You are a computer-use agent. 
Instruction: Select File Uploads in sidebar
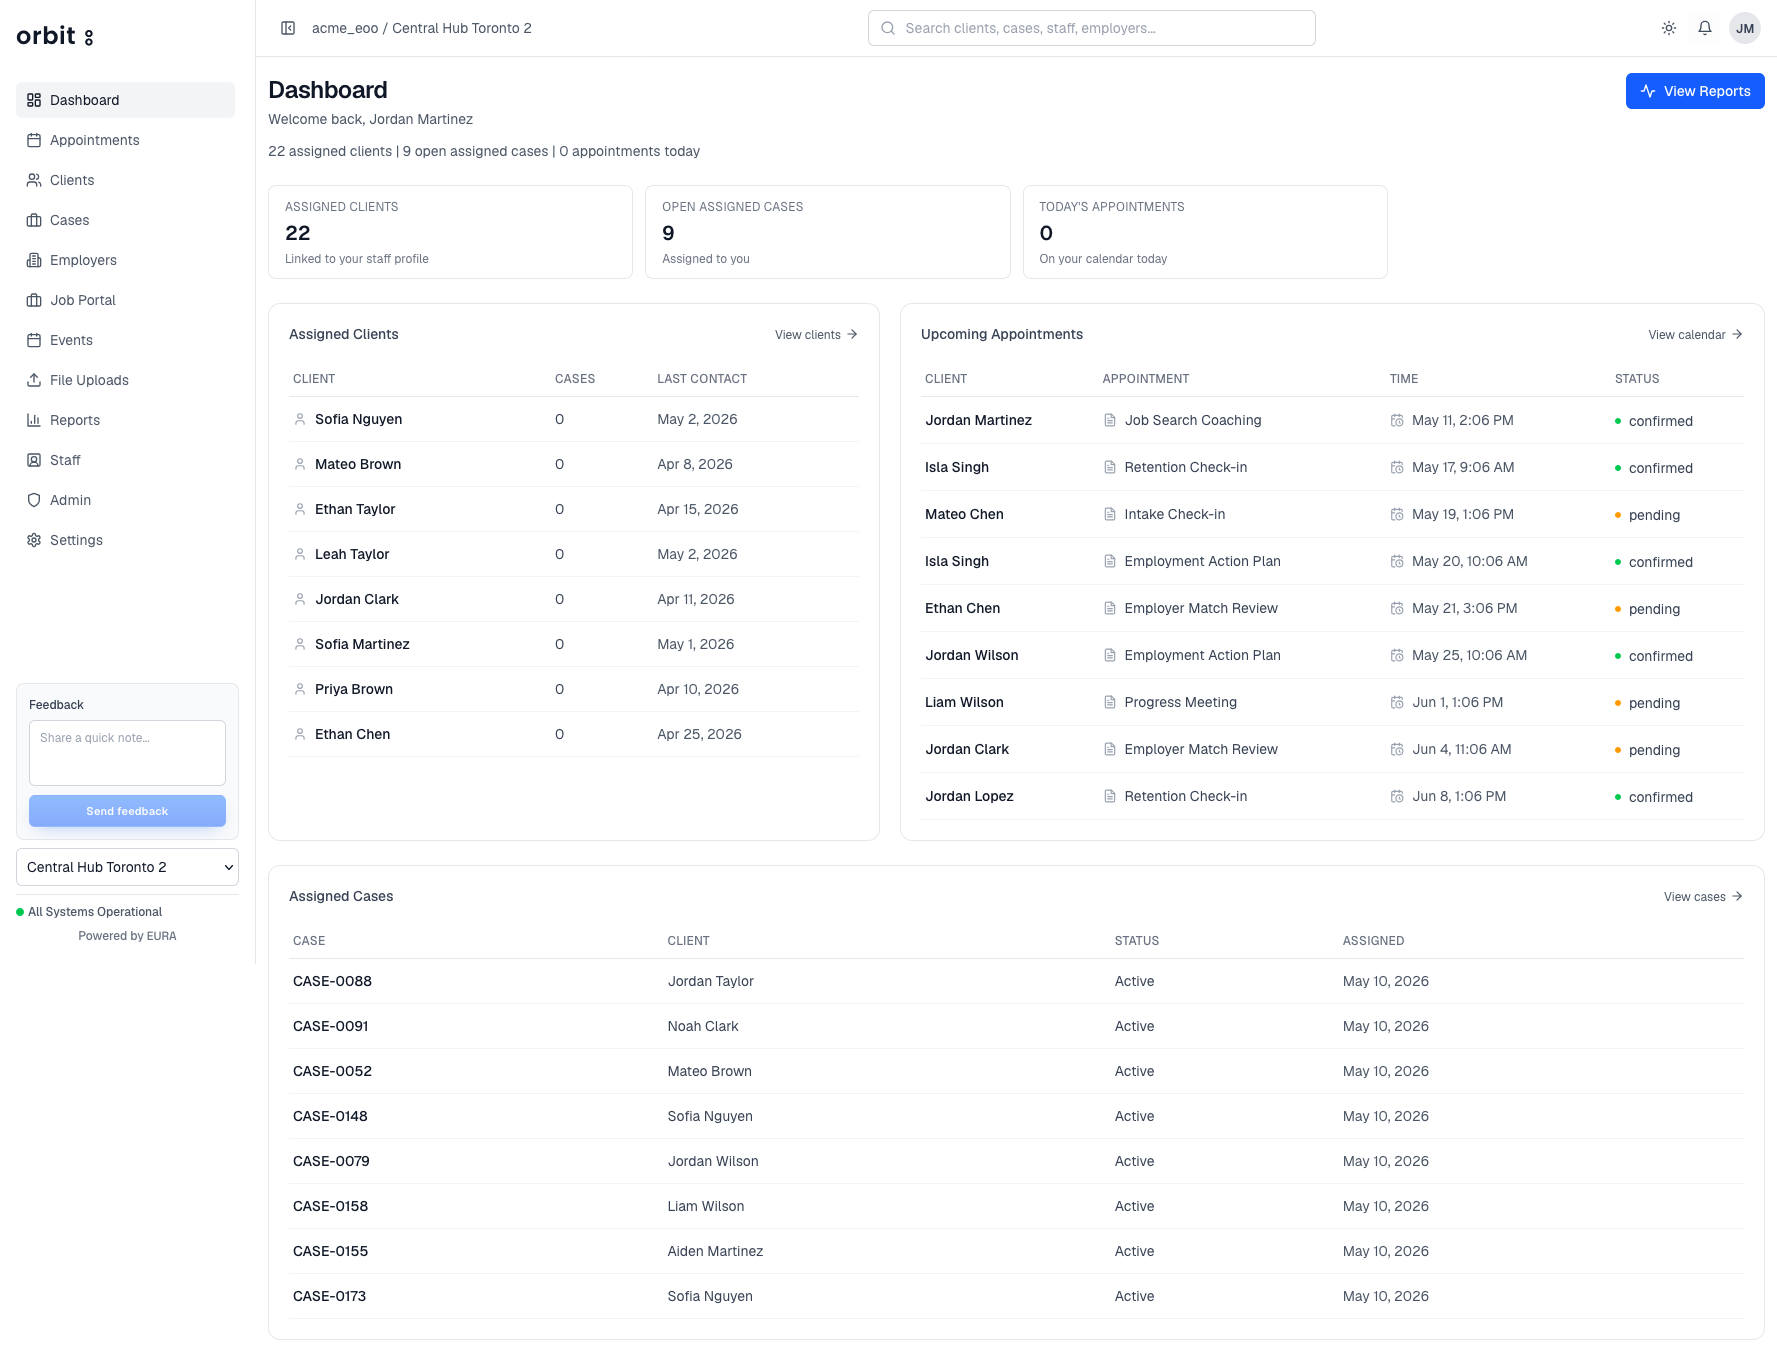click(125, 380)
